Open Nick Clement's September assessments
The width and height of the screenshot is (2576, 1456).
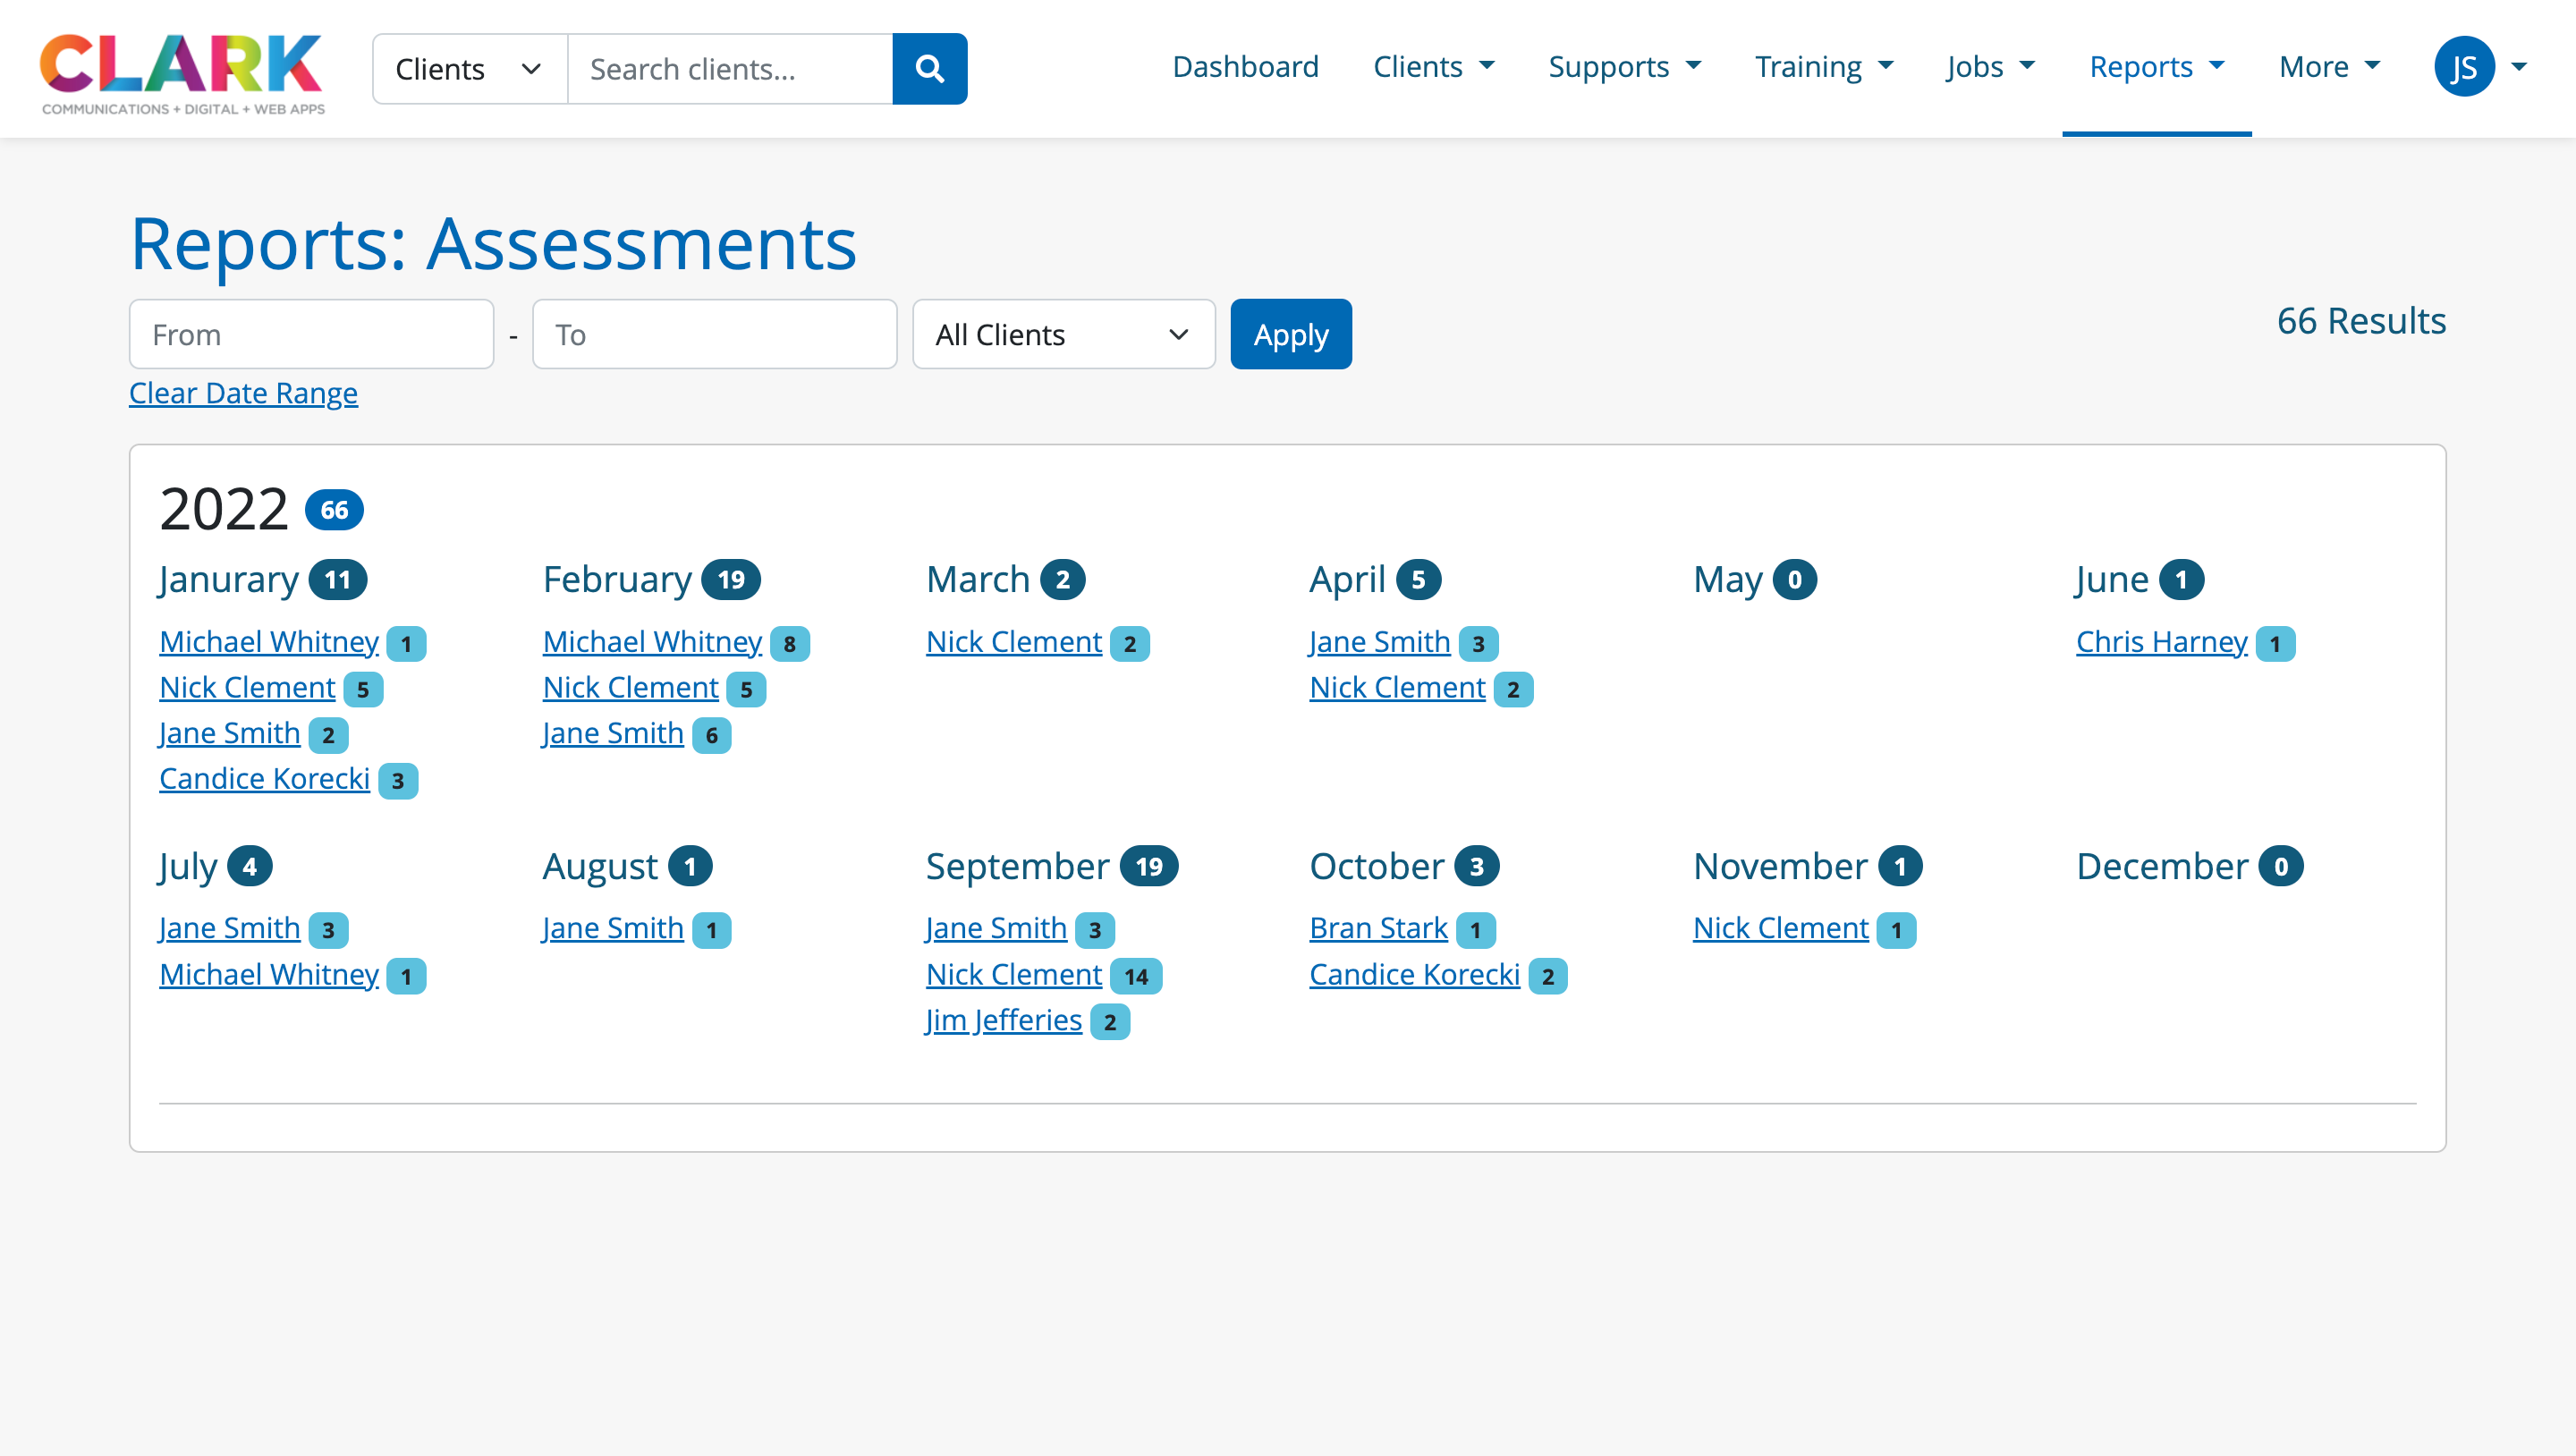pos(1013,974)
